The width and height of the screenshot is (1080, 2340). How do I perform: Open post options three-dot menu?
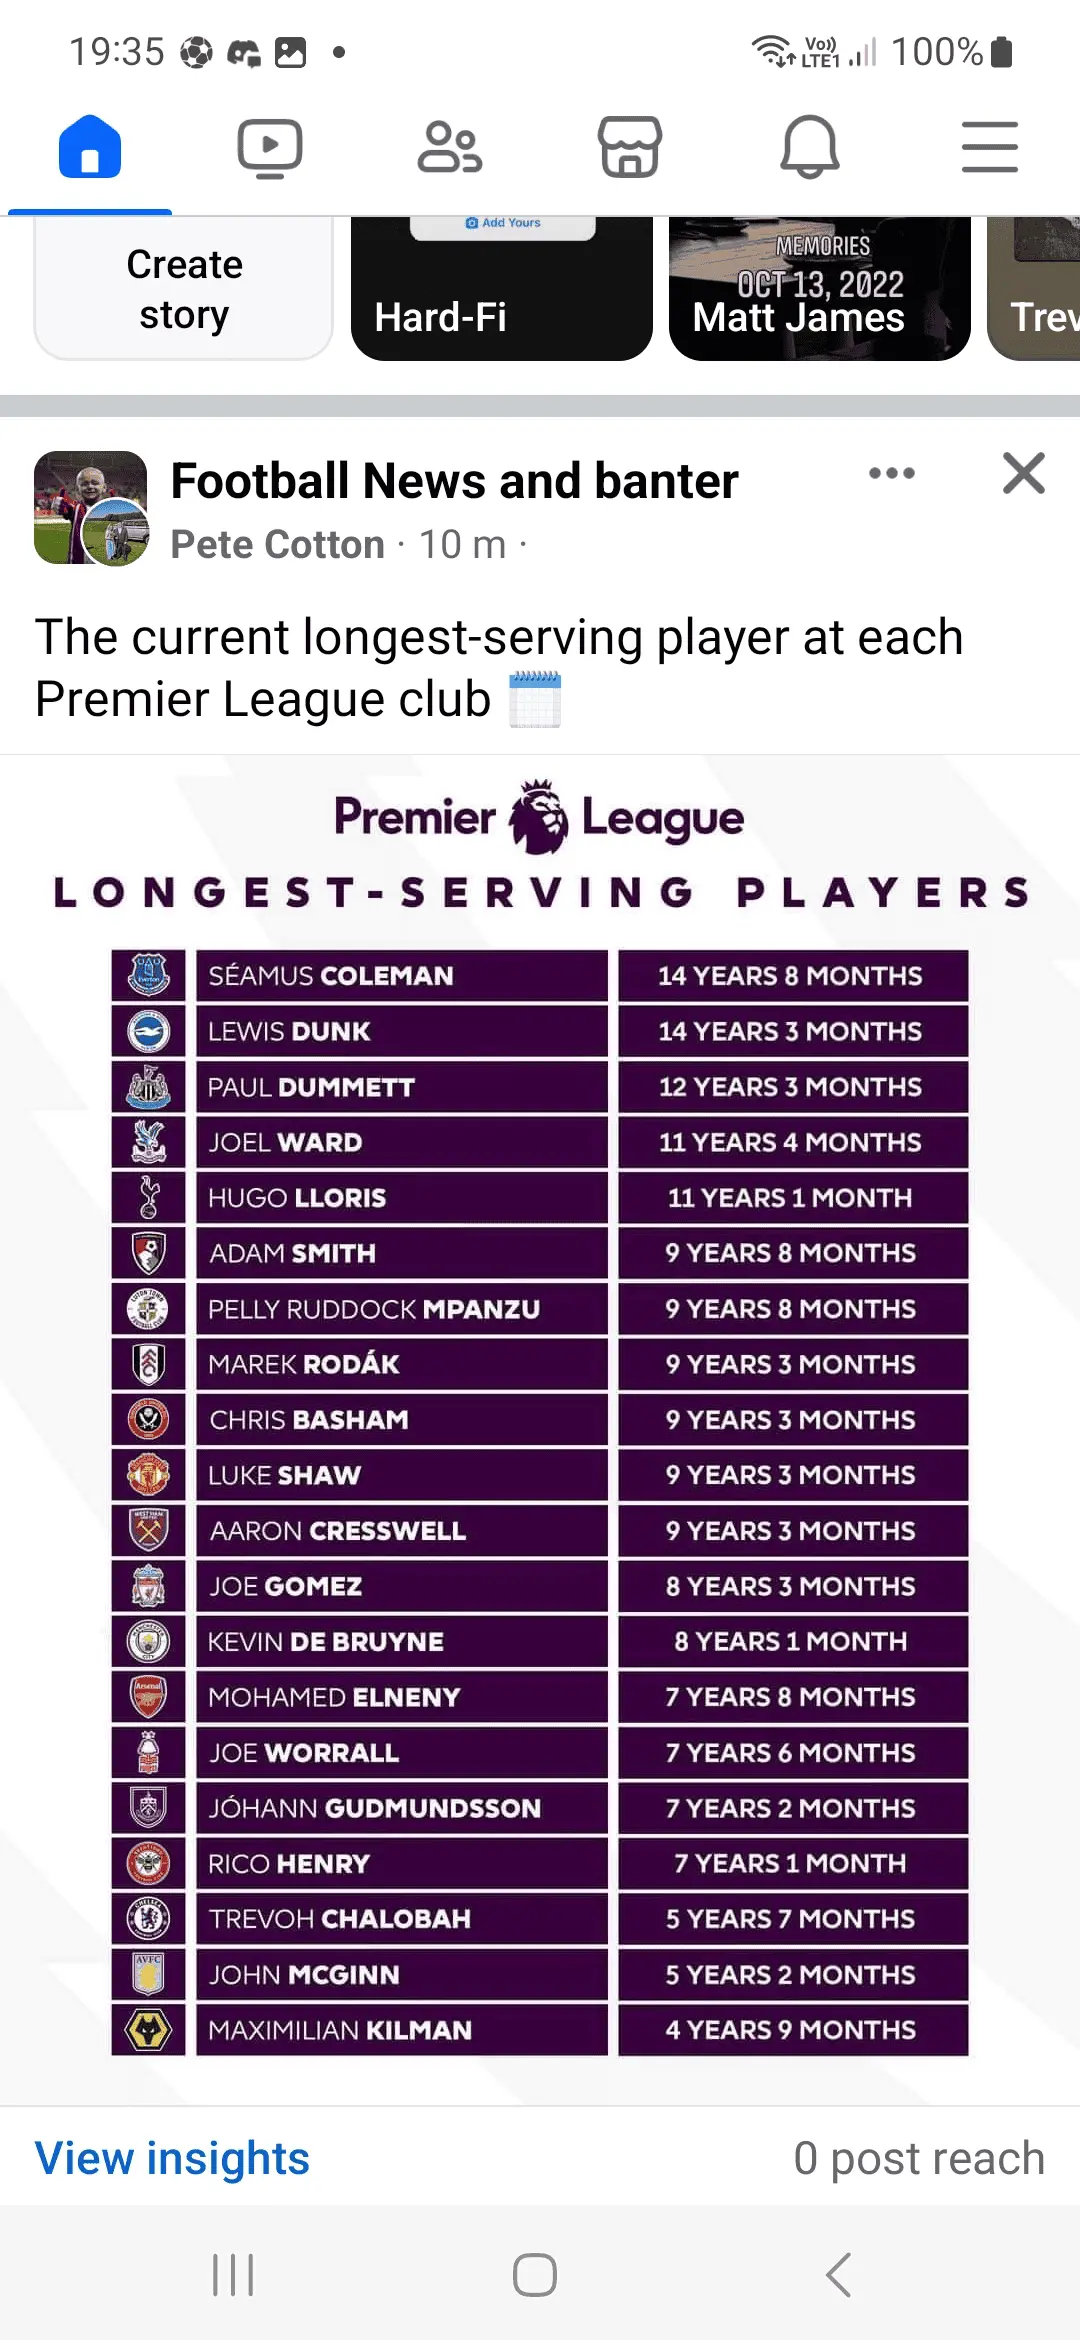(892, 474)
